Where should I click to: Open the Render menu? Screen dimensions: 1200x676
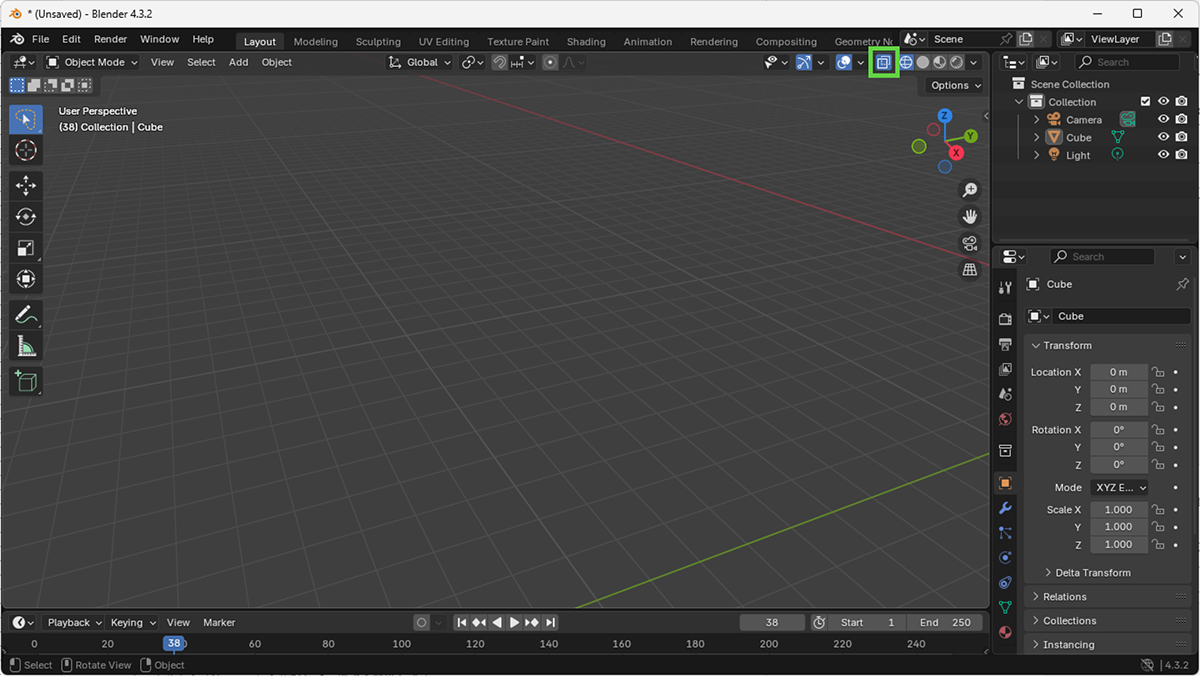pyautogui.click(x=110, y=39)
